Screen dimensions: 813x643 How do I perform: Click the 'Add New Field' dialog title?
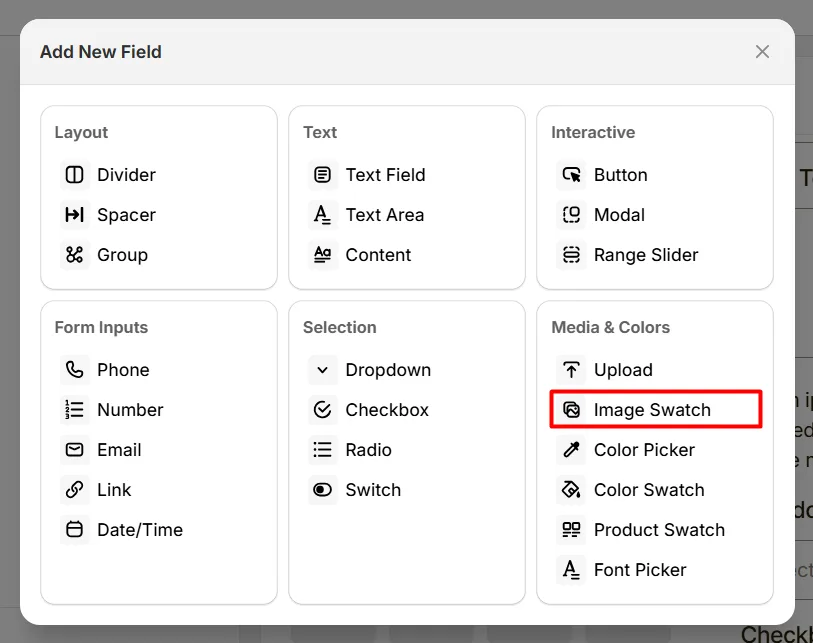coord(101,52)
